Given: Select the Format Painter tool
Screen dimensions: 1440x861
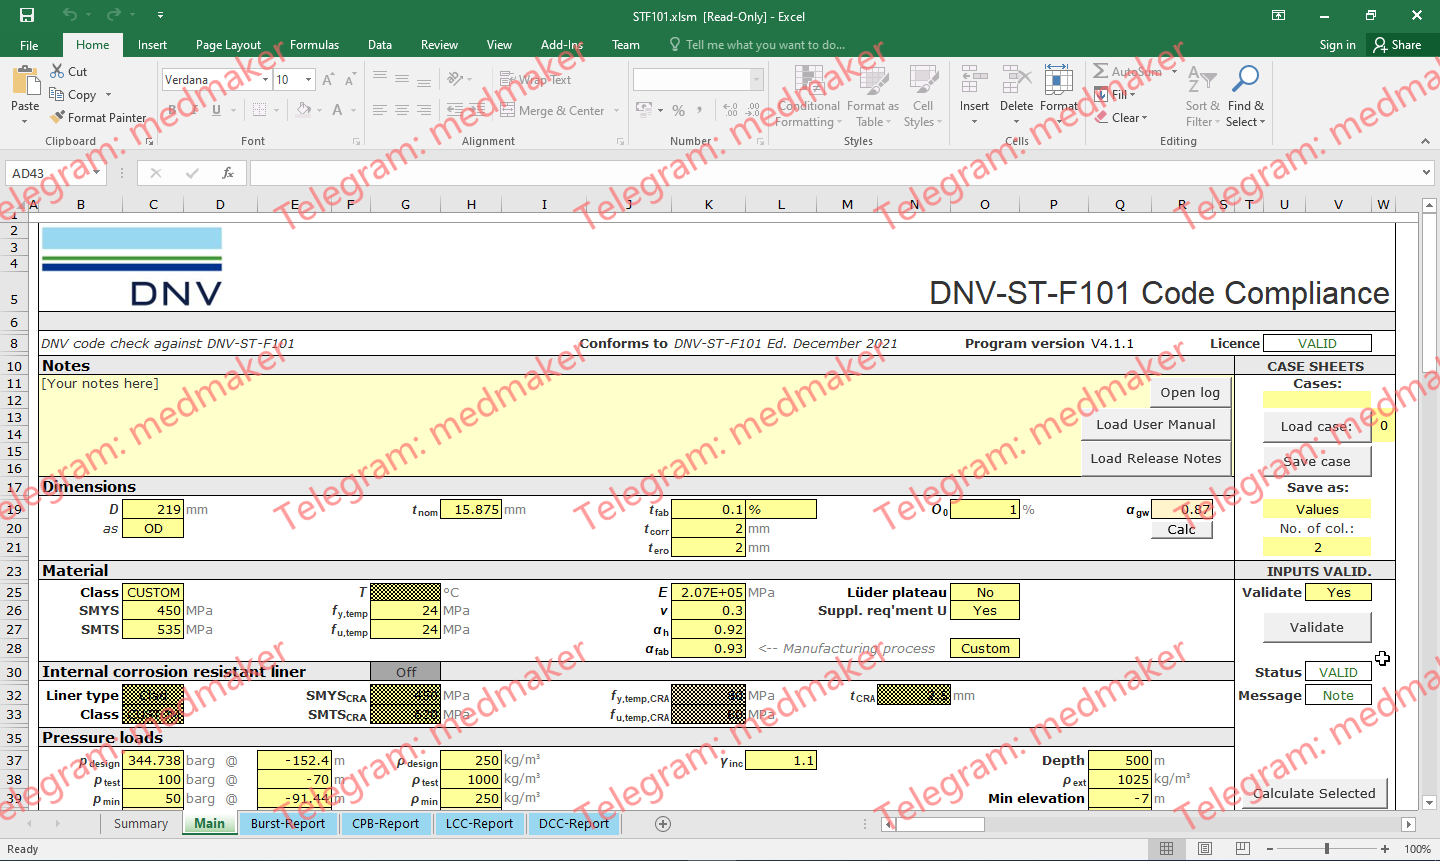Looking at the screenshot, I should click(98, 118).
